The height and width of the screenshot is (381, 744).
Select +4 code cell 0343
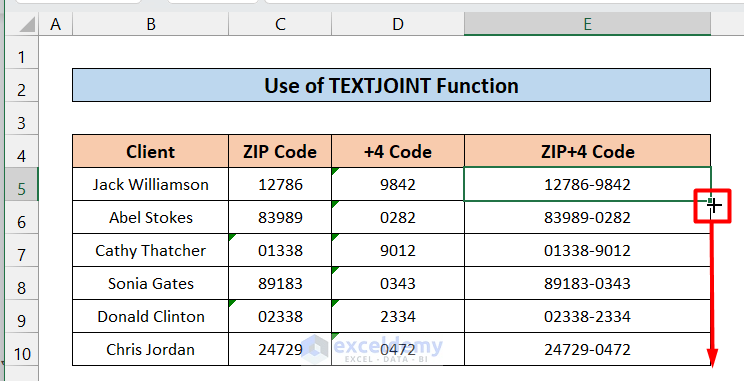point(398,283)
